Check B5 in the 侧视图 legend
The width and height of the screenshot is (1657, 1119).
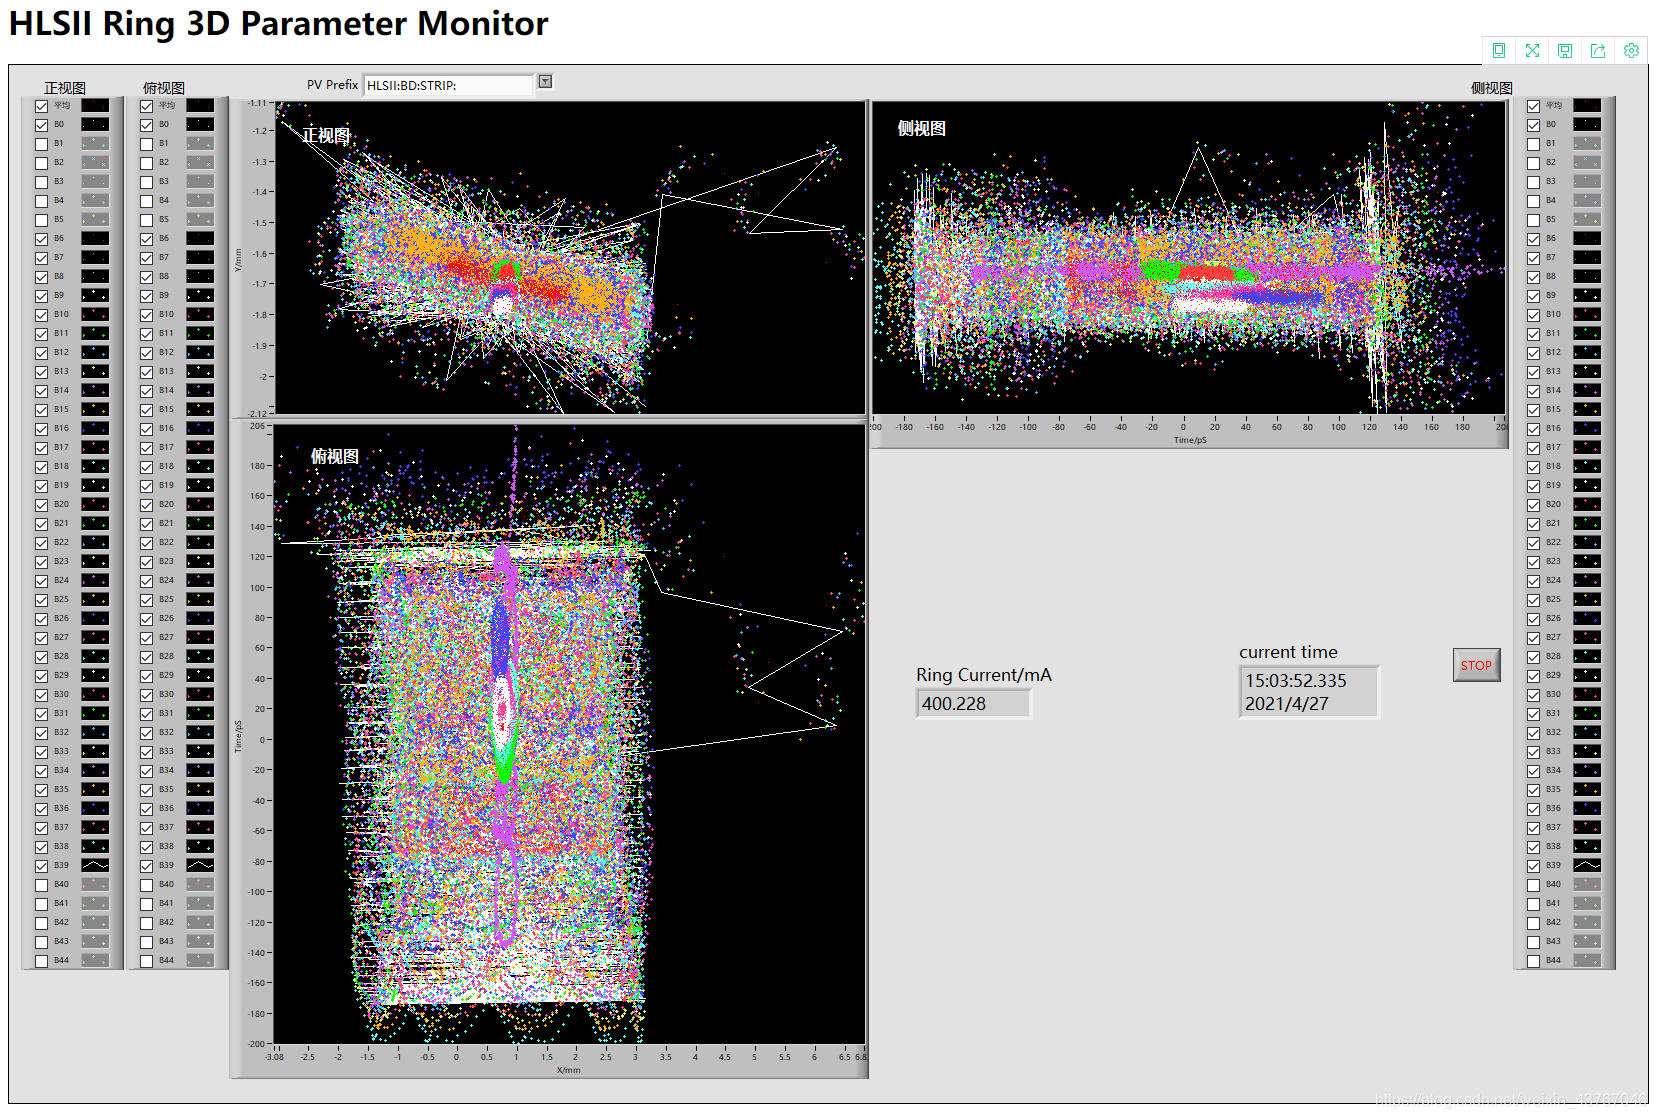pos(1533,220)
